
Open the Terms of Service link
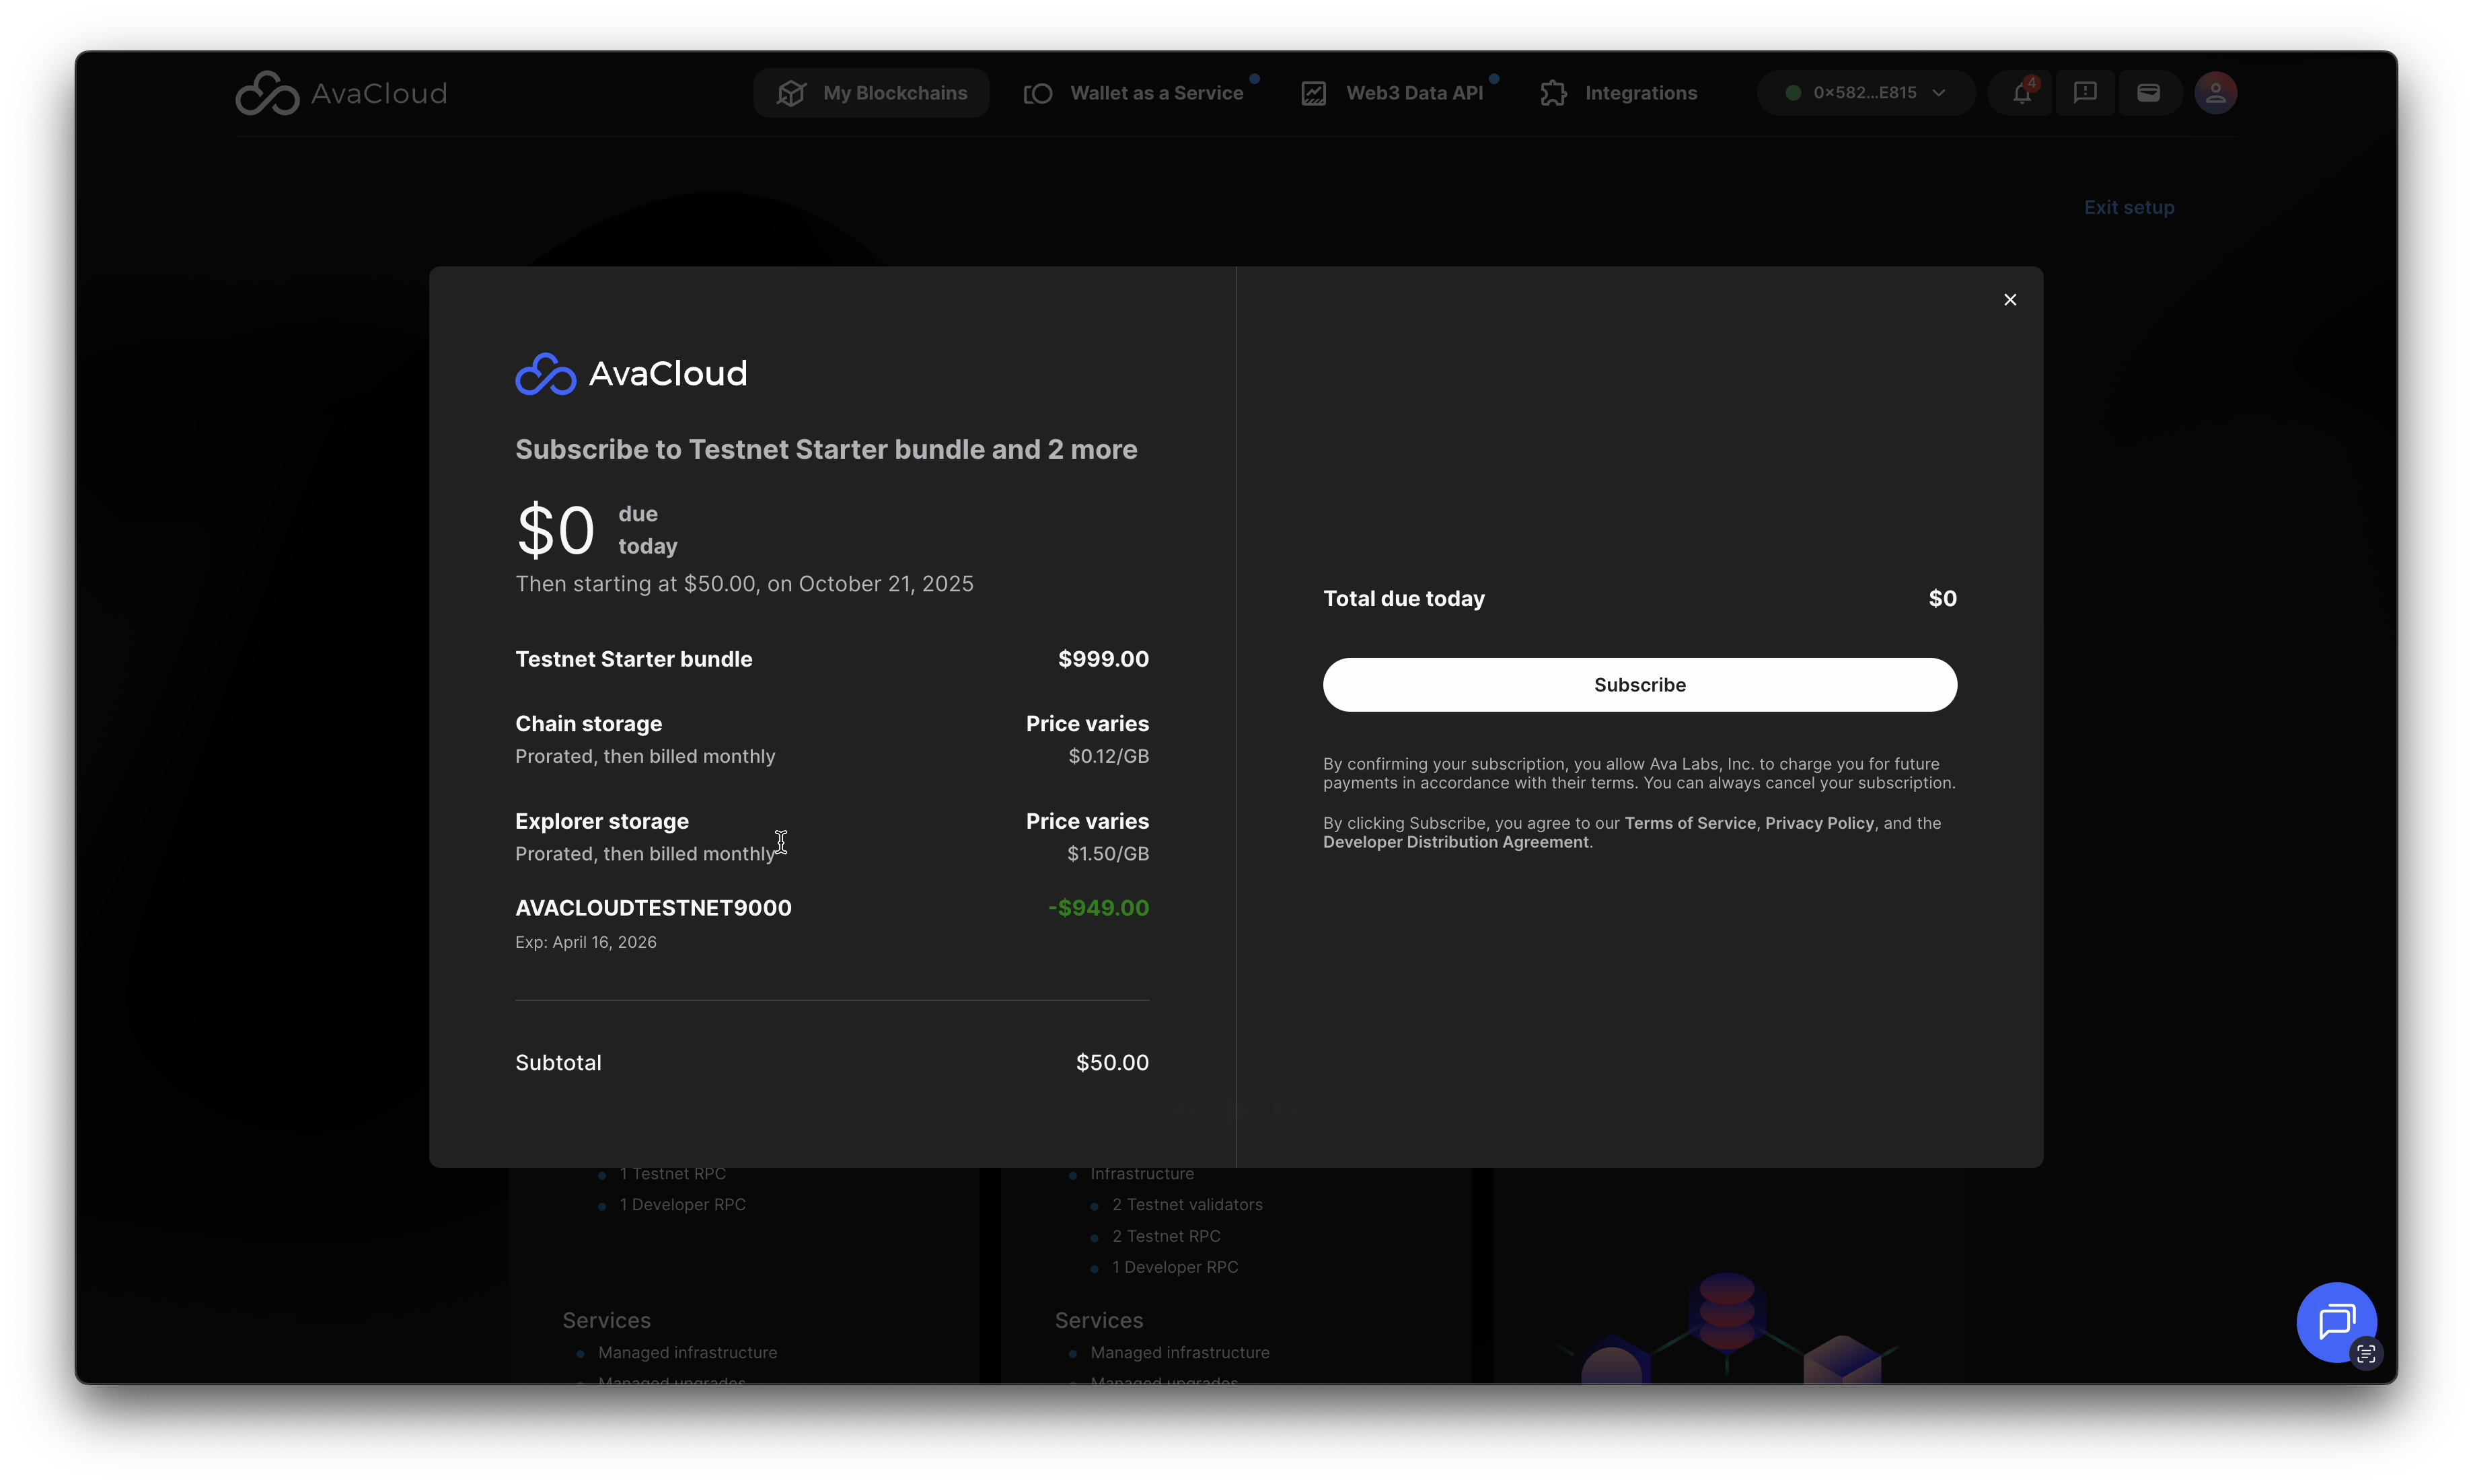coord(1689,823)
